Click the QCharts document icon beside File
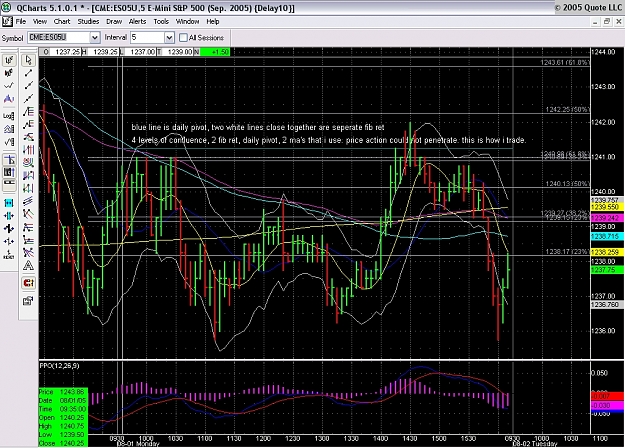625x448 pixels. (x=7, y=22)
